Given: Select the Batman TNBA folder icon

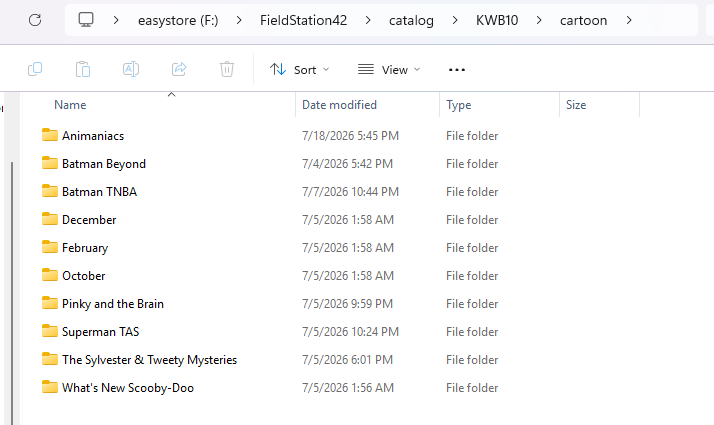Looking at the screenshot, I should [50, 191].
